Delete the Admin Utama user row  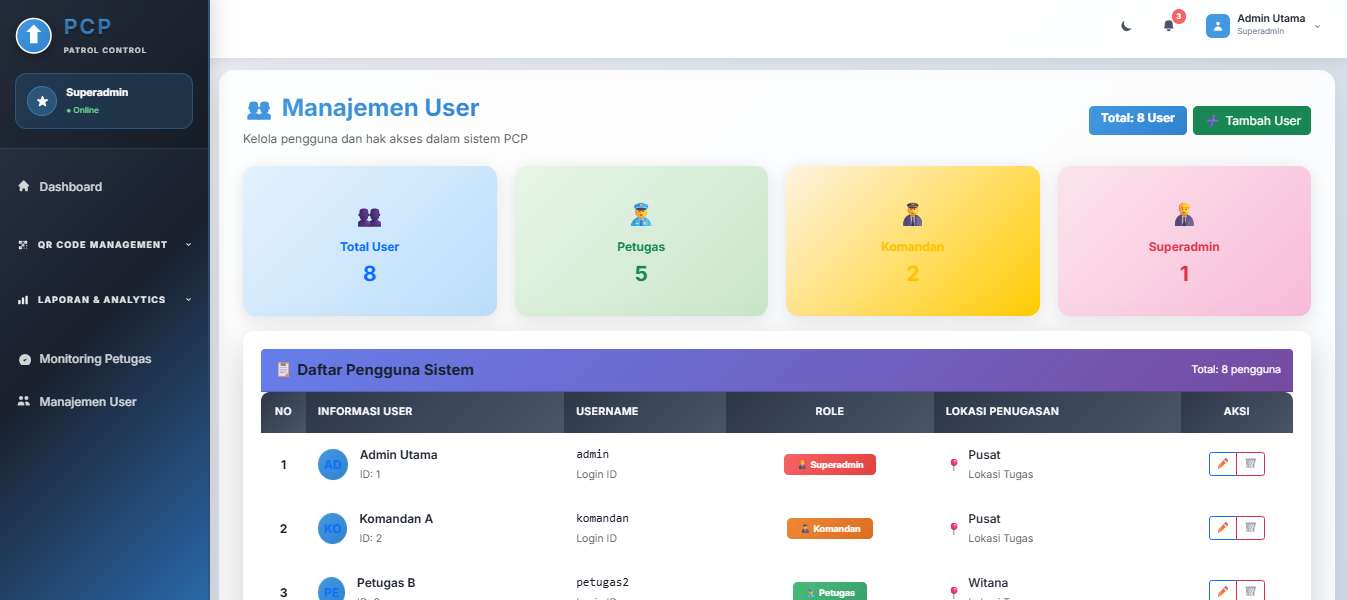1250,464
